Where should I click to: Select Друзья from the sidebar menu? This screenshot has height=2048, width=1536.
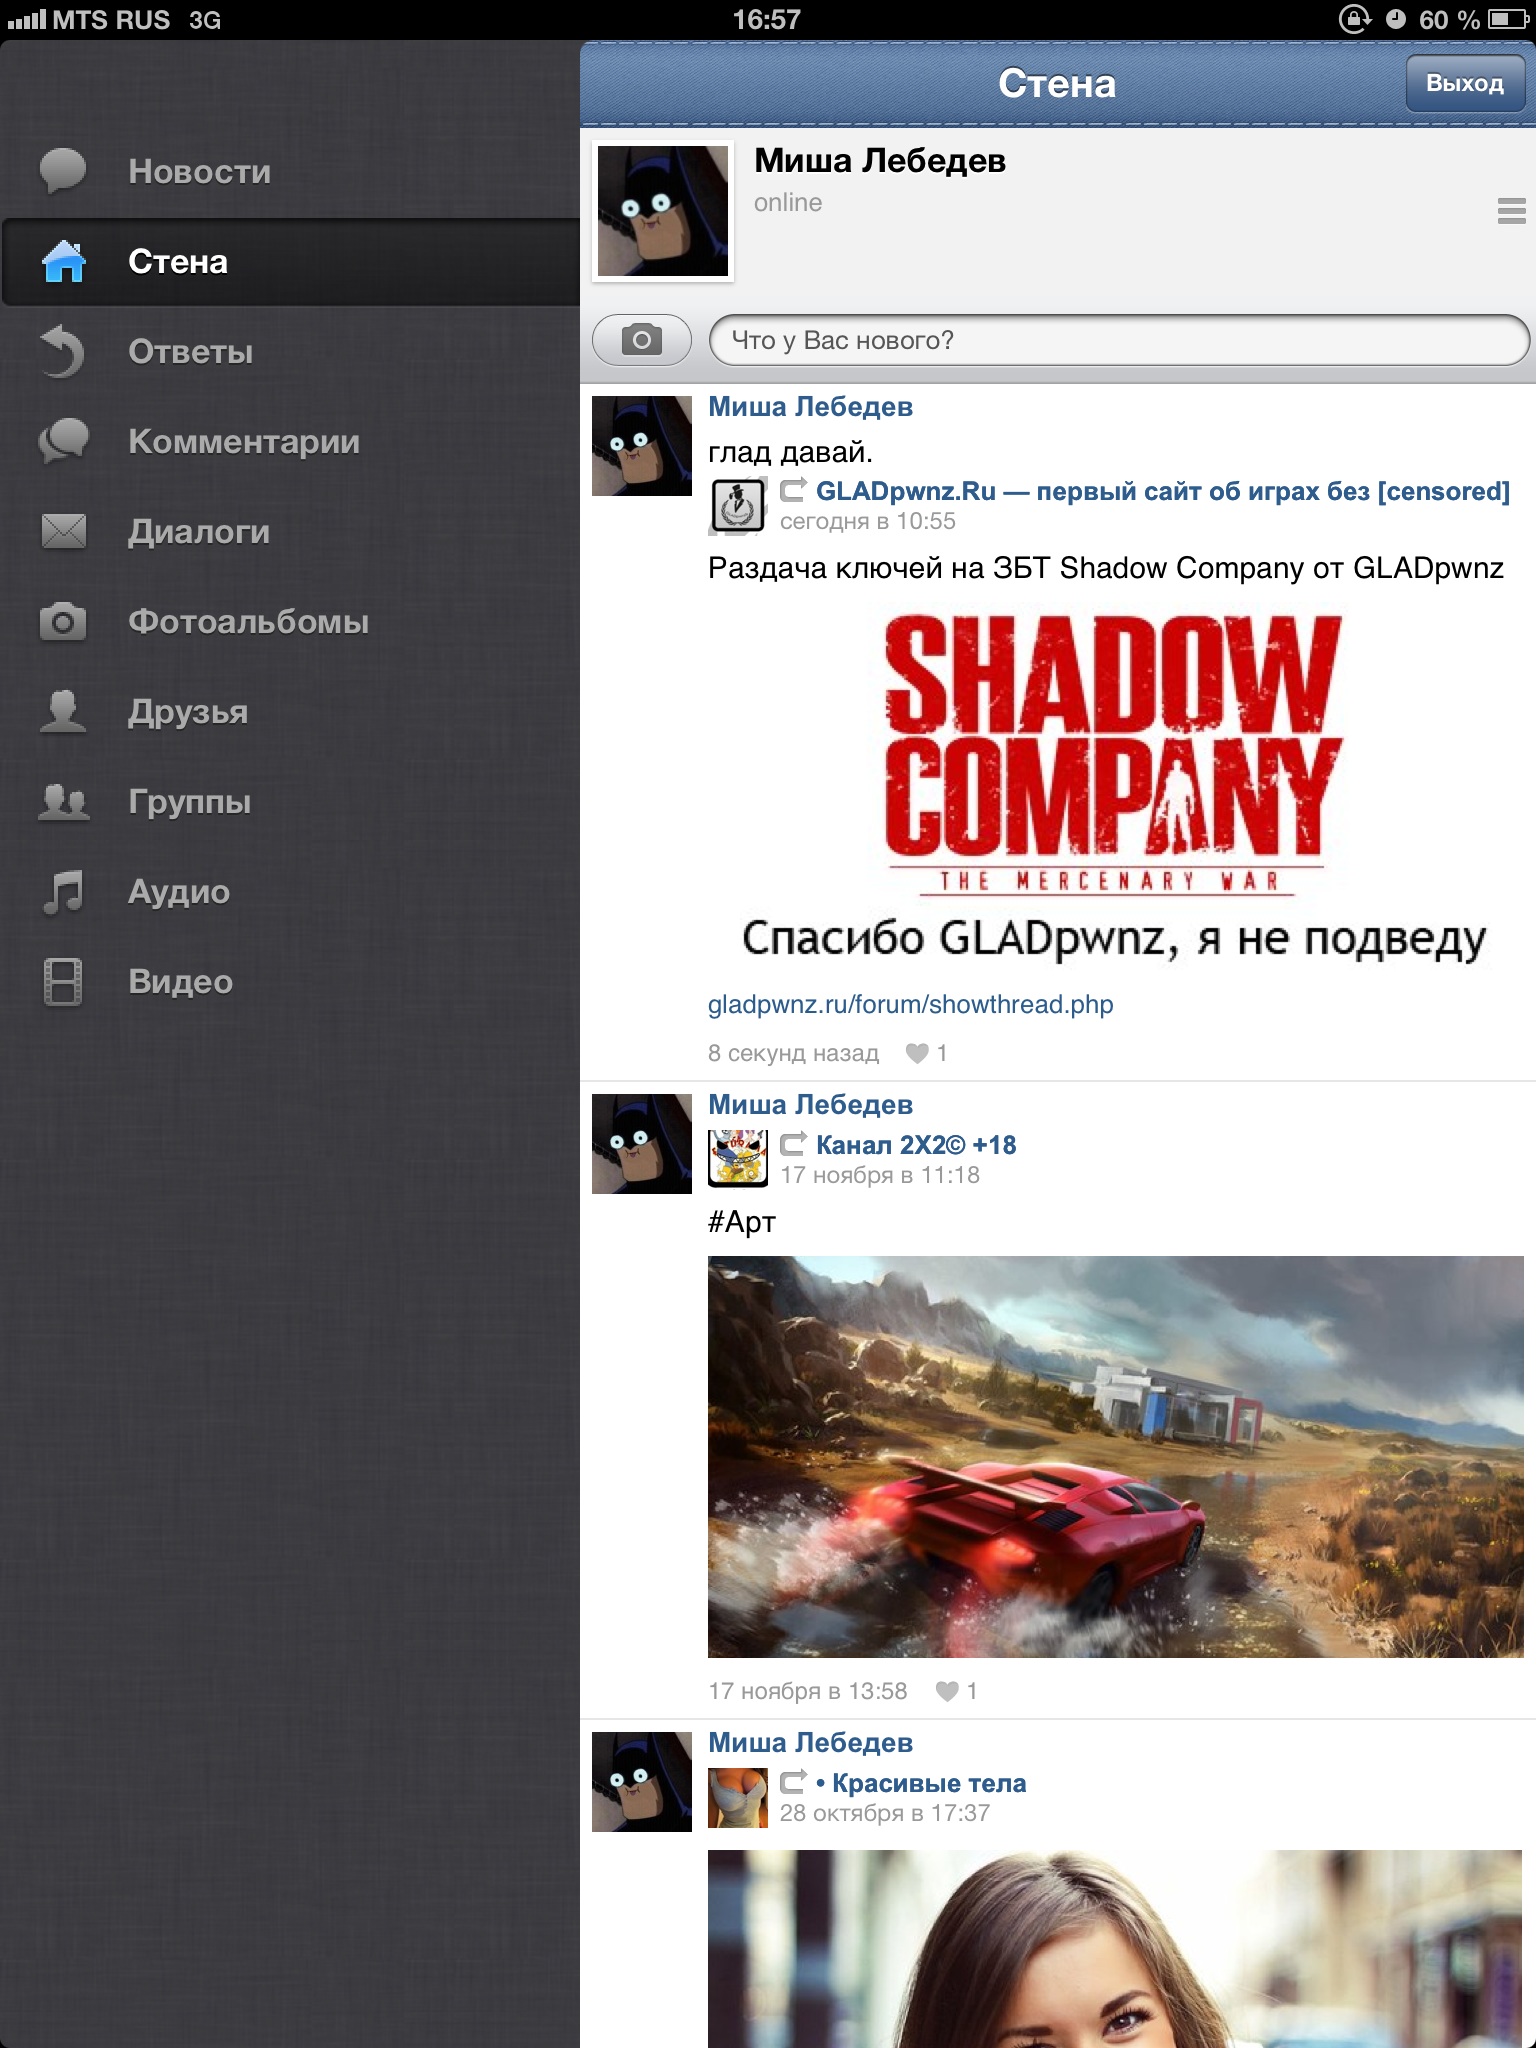187,711
